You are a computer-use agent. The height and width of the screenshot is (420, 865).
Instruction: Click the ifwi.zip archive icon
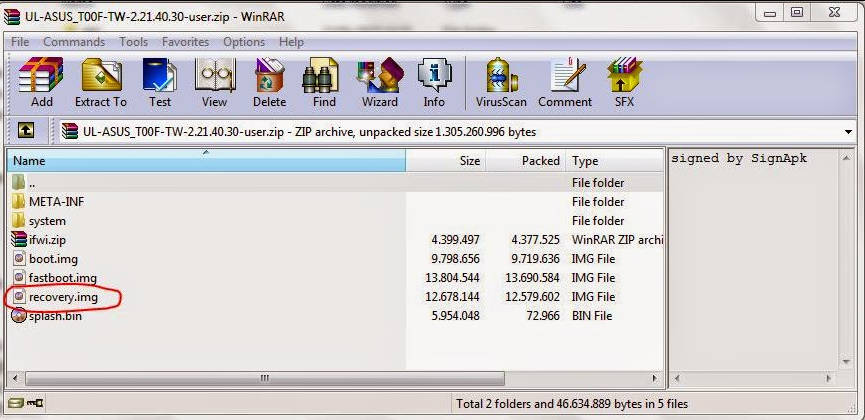click(x=19, y=240)
